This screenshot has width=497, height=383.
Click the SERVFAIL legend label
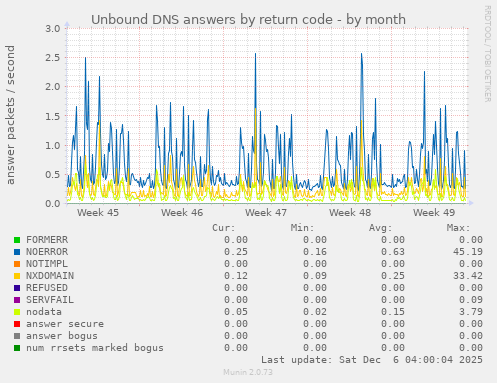pyautogui.click(x=50, y=300)
